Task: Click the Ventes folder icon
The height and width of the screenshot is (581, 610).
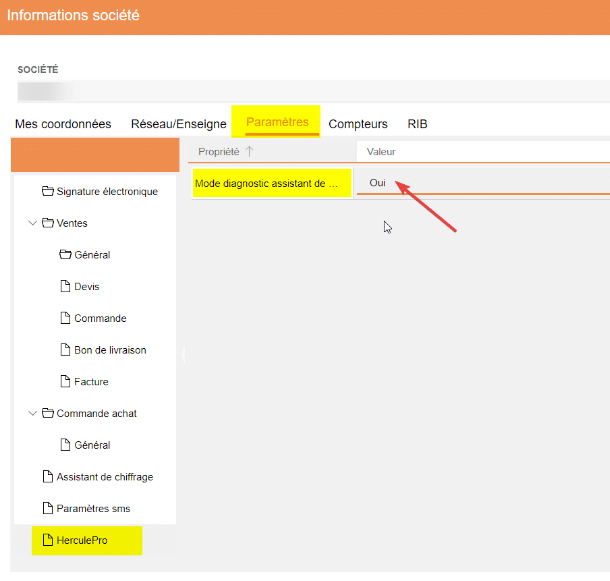Action: click(x=48, y=223)
